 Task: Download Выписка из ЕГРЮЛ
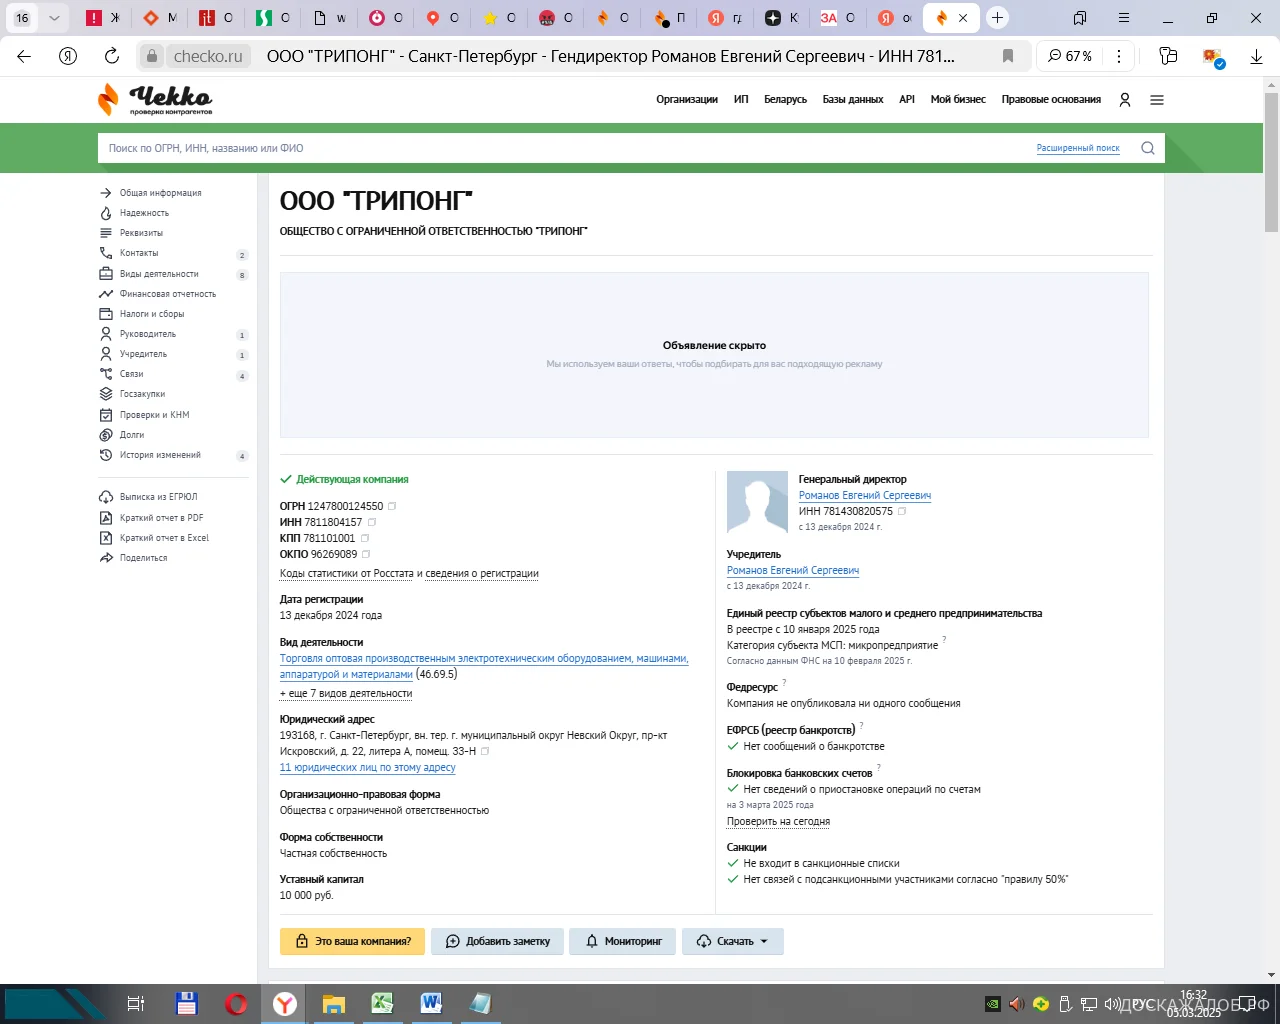point(158,497)
